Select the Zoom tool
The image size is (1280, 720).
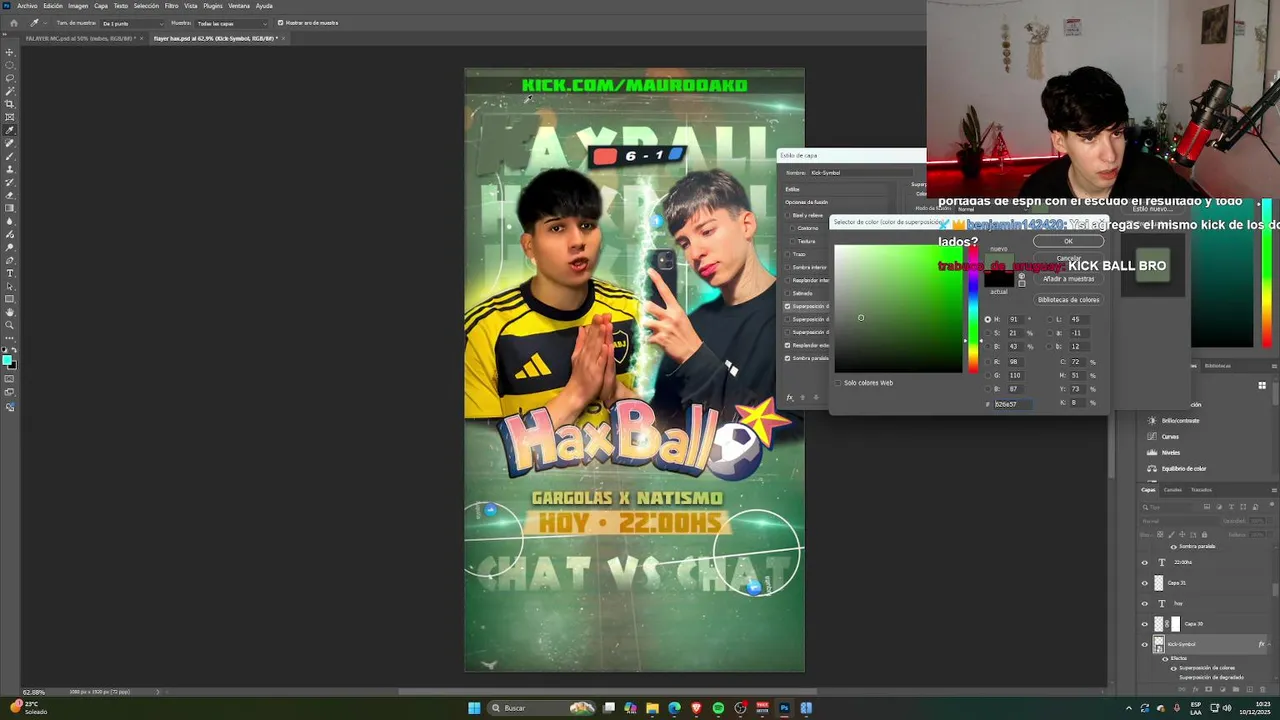pyautogui.click(x=10, y=325)
